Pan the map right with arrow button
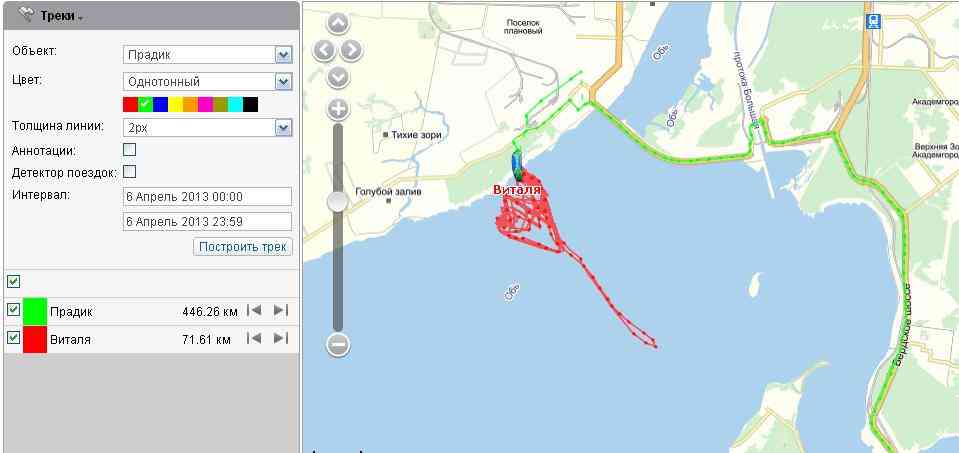 [x=351, y=50]
